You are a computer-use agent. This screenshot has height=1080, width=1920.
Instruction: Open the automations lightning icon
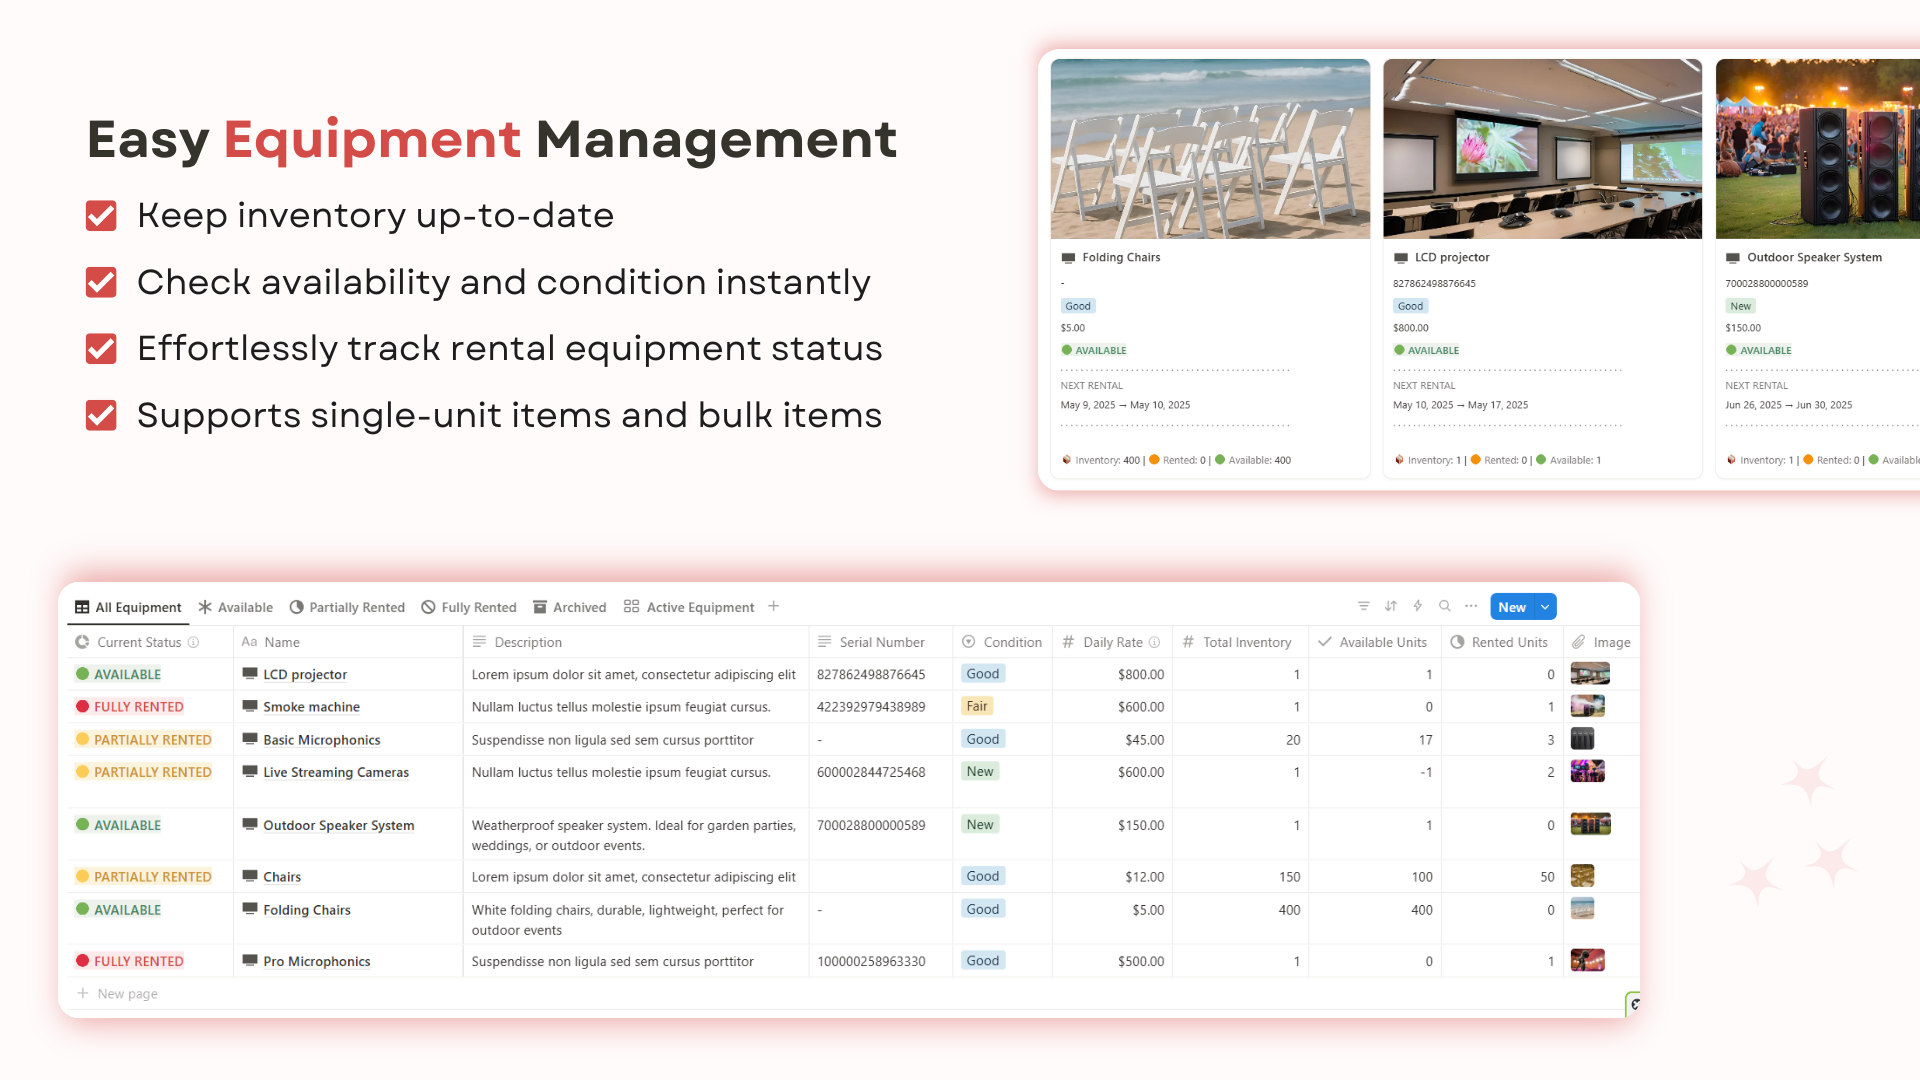click(x=1417, y=606)
